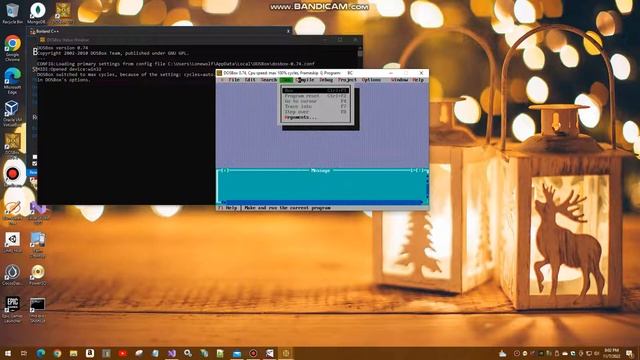Viewport: 640px width, 360px height.
Task: Open the File menu in Borland C++
Action: pos(234,80)
